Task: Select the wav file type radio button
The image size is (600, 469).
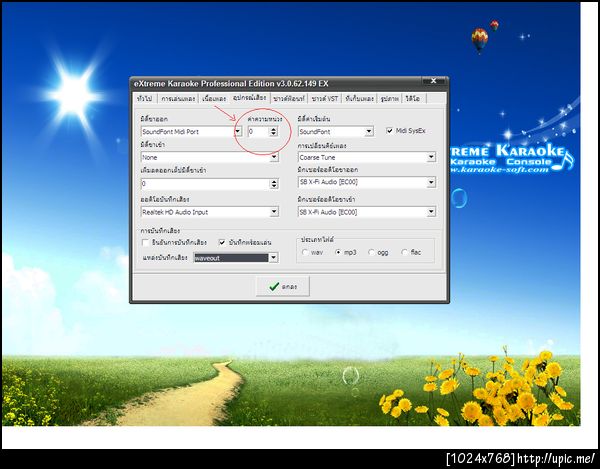Action: 305,252
